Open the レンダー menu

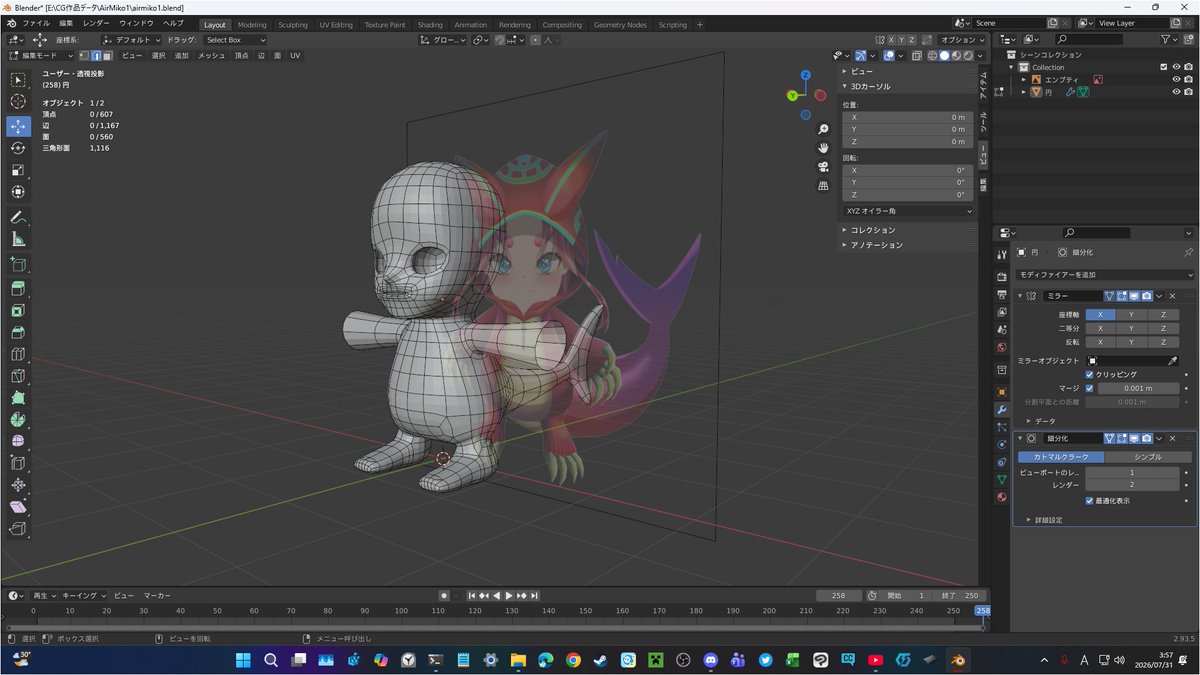[x=96, y=23]
